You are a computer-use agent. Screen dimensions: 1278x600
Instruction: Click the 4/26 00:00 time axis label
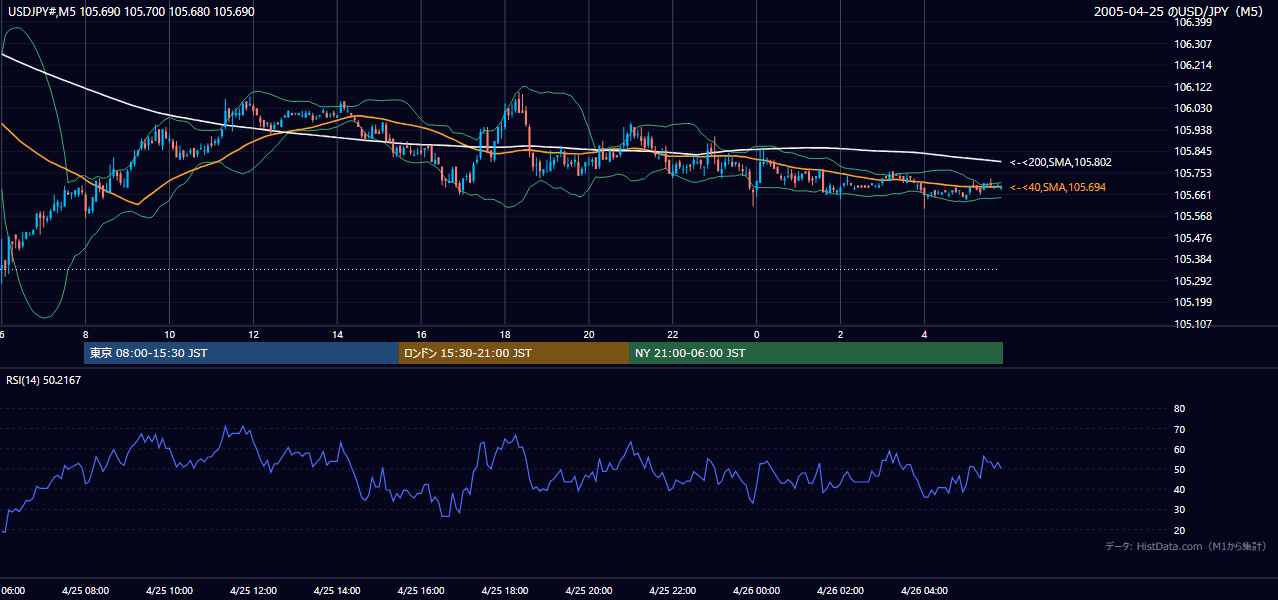tap(756, 590)
